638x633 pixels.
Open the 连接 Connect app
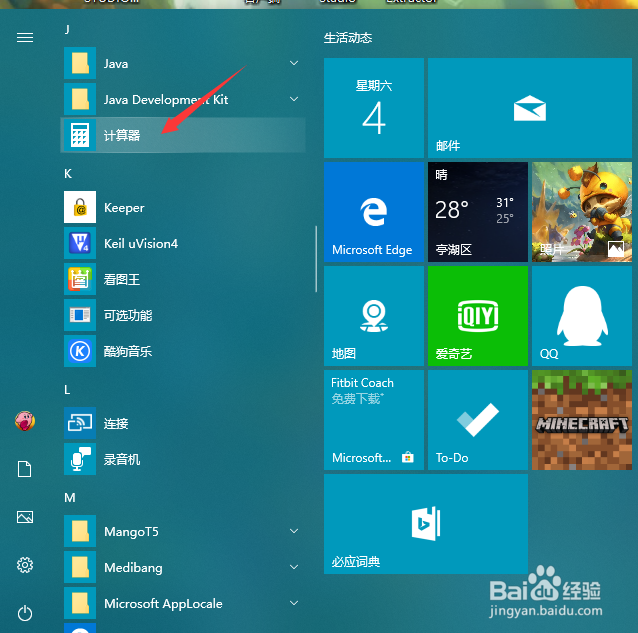[x=183, y=423]
